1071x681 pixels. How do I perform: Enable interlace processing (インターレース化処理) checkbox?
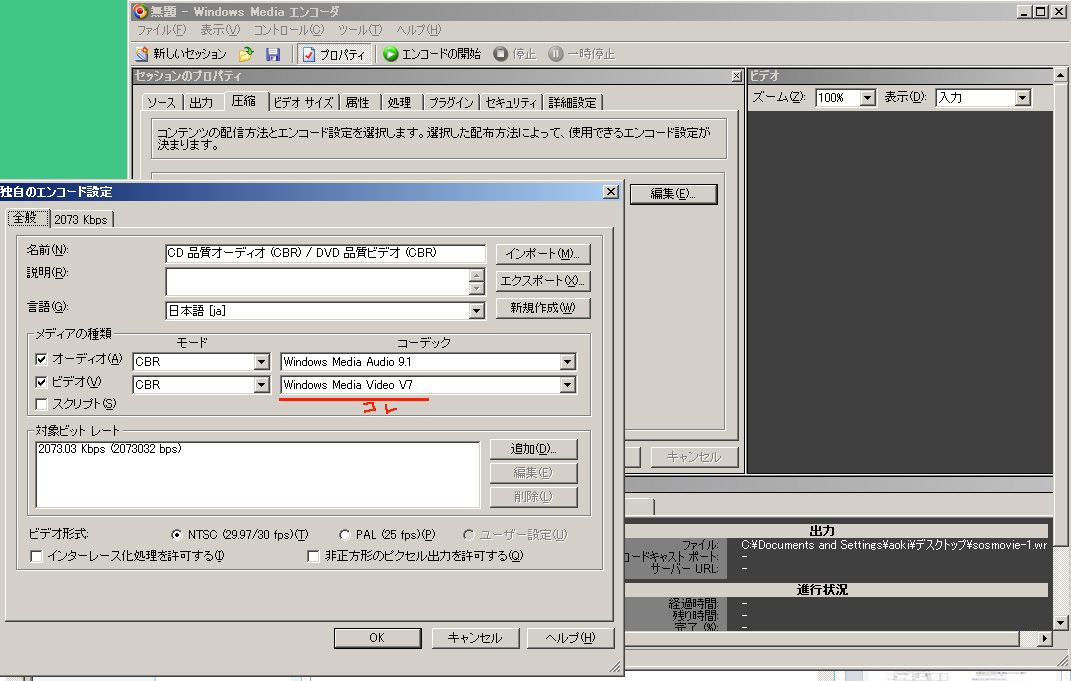[37, 556]
